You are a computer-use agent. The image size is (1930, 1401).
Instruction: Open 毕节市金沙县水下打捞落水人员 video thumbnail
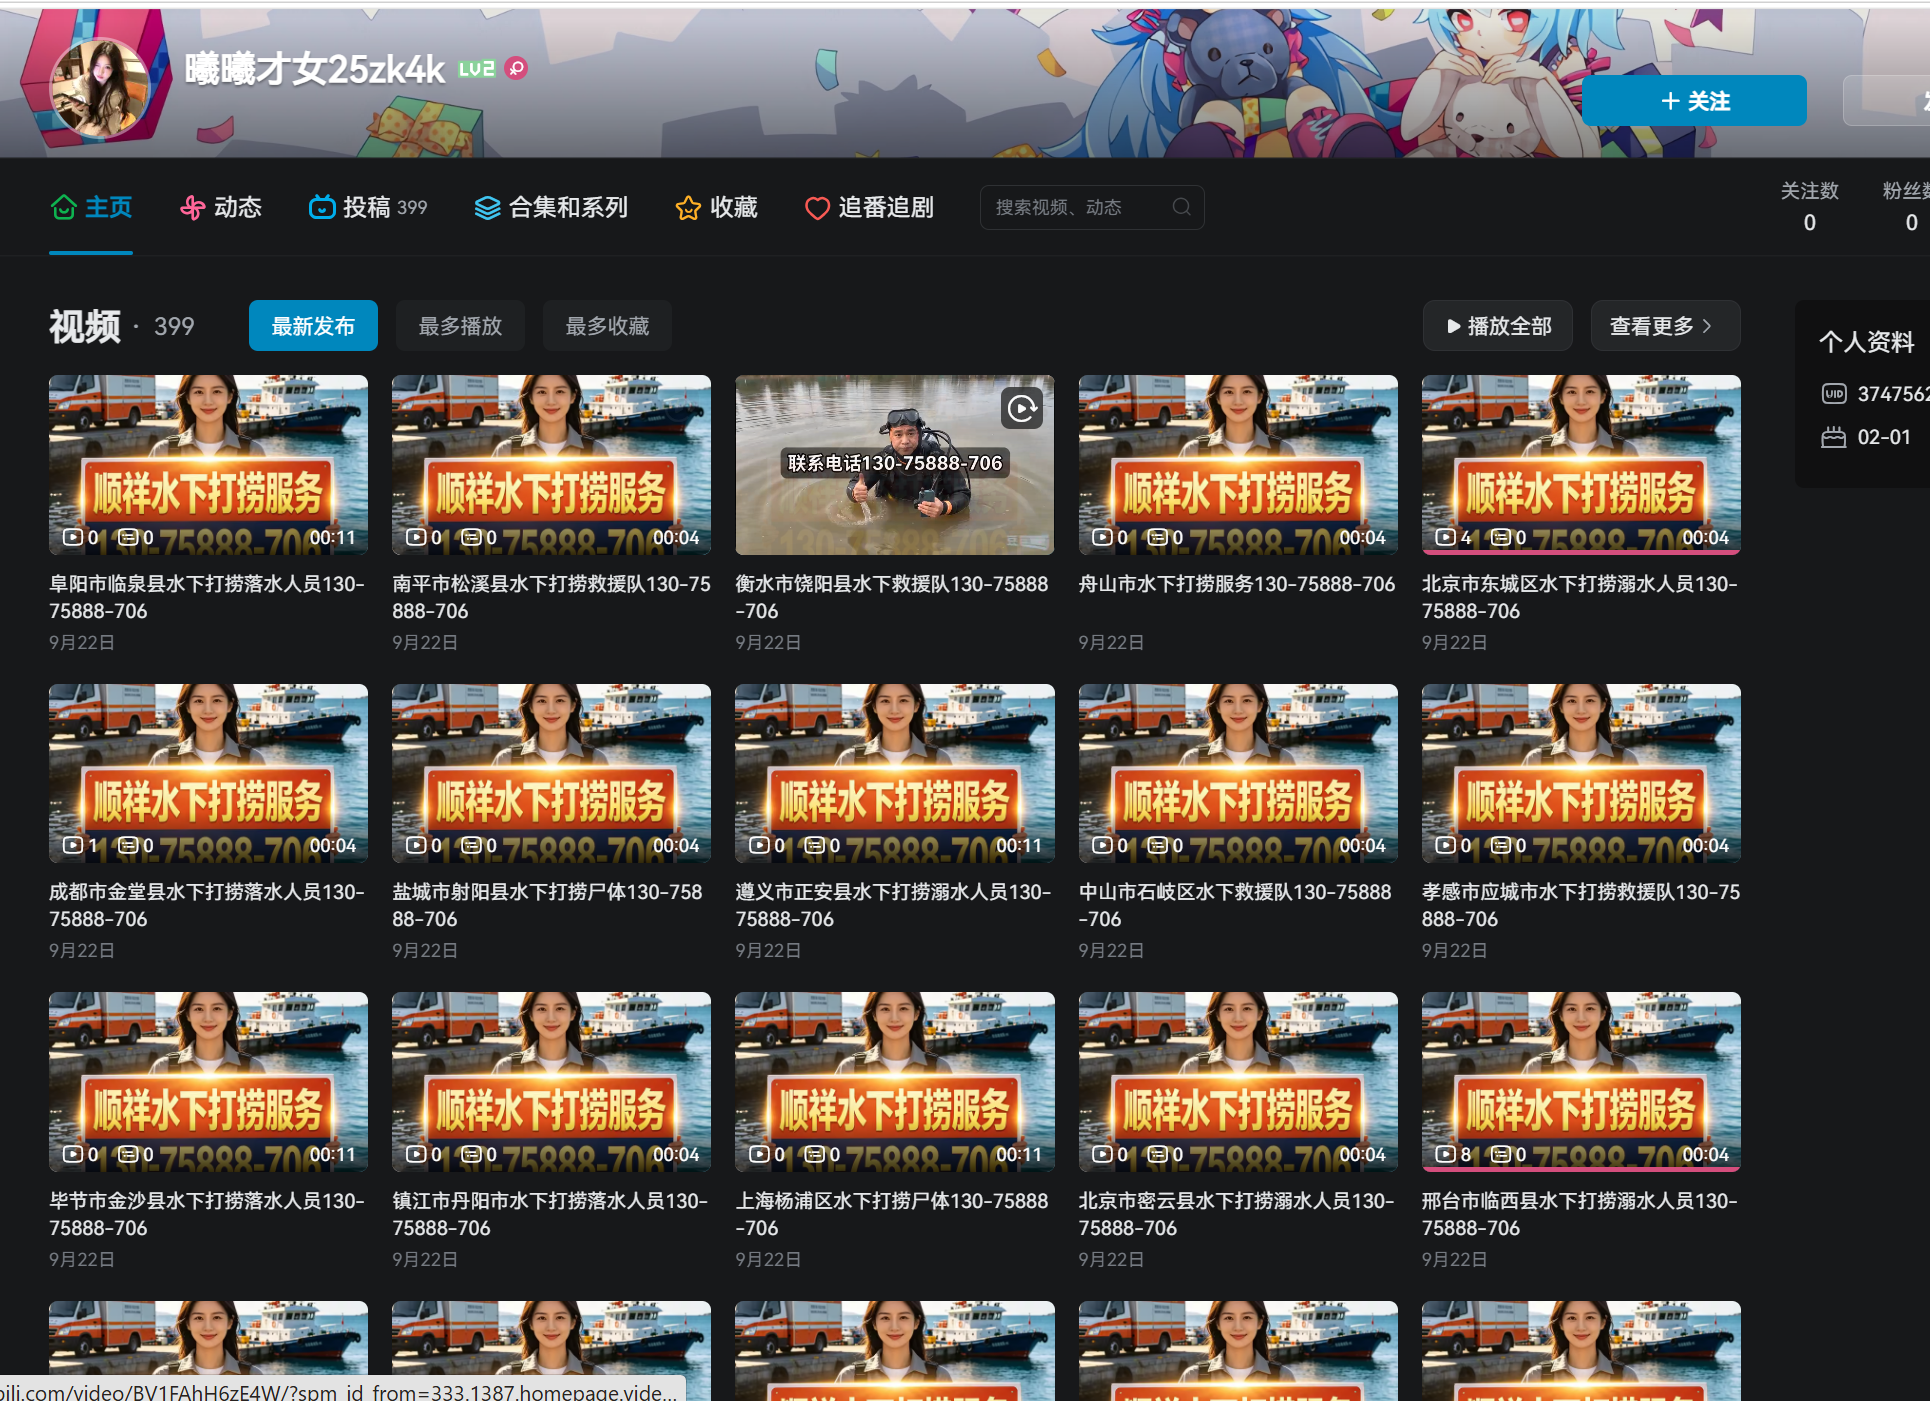pos(208,1082)
